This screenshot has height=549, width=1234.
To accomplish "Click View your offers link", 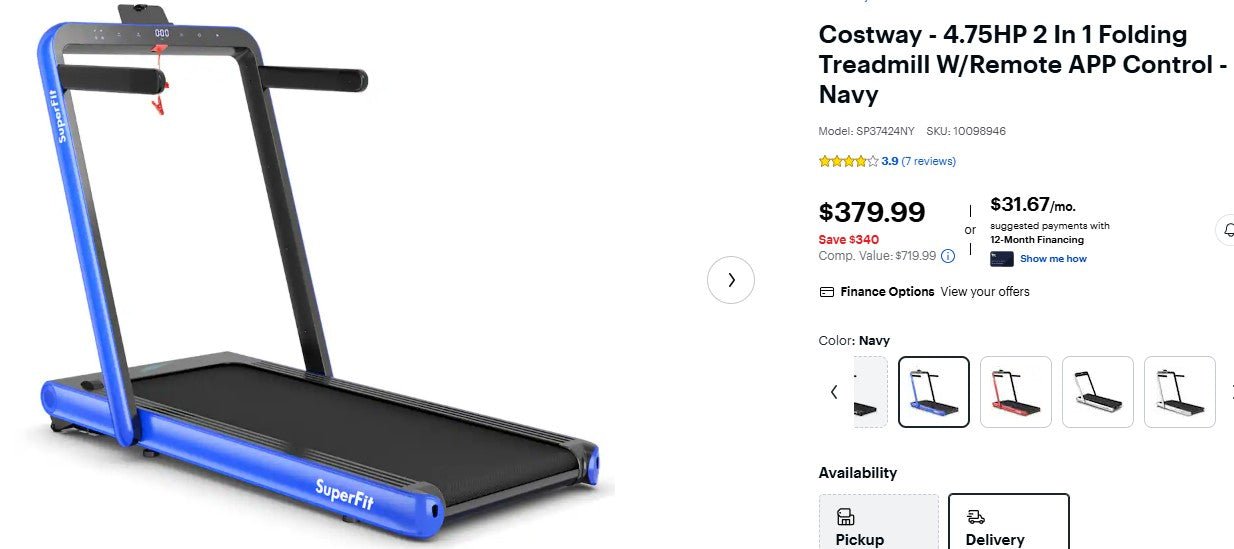I will (985, 292).
